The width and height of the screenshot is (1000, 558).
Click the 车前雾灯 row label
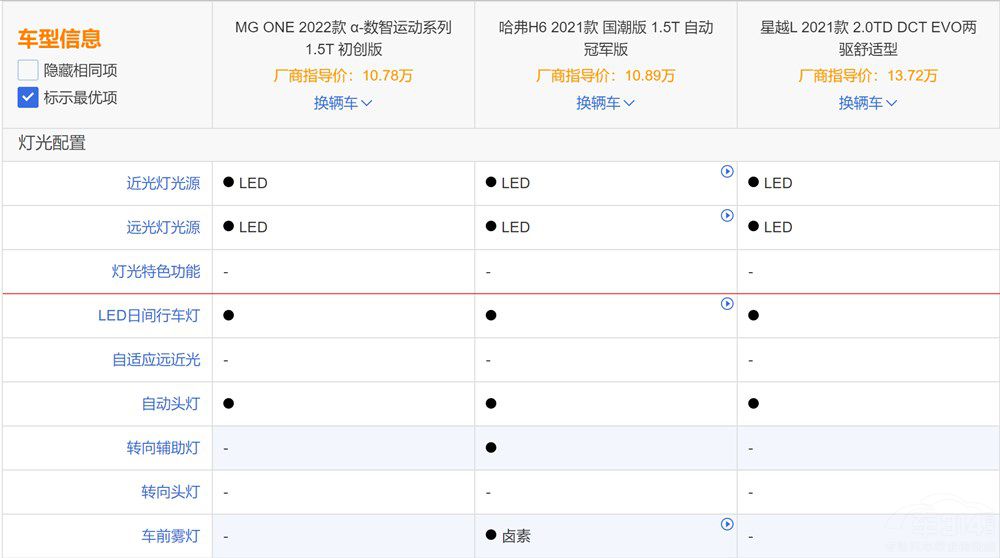[x=171, y=535]
